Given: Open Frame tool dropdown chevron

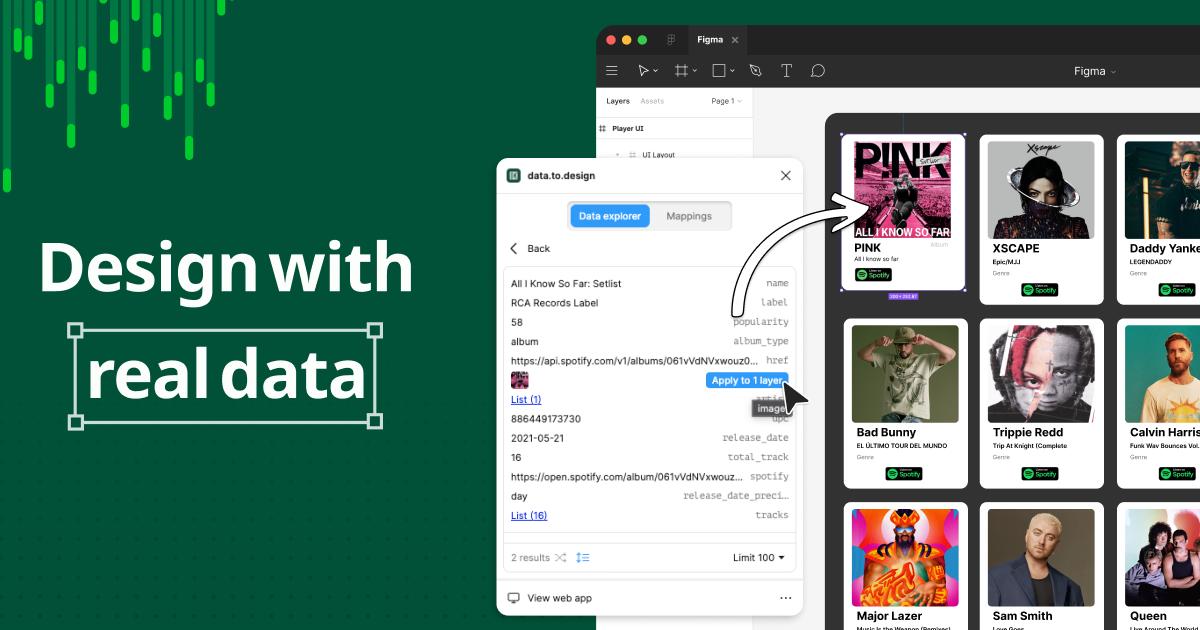Looking at the screenshot, I should coord(695,72).
